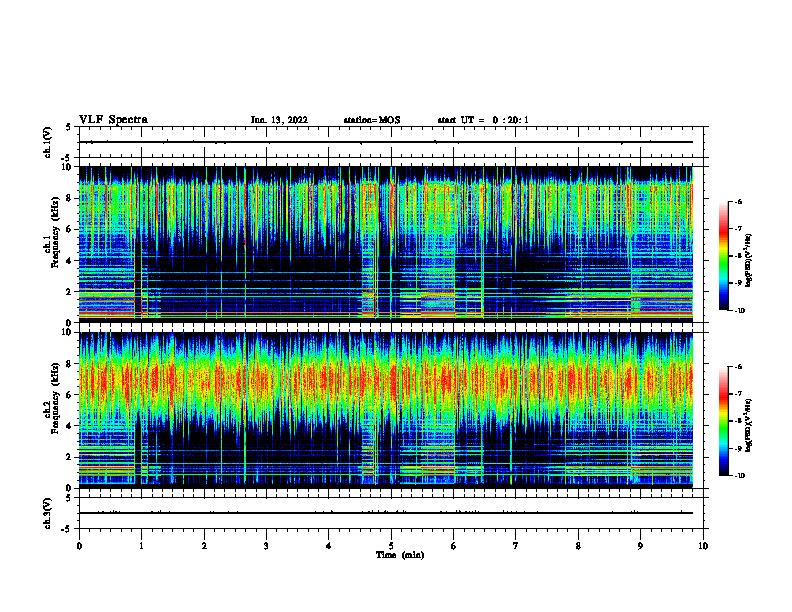This screenshot has height=612, width=792.
Task: Select the ch.1 colorbar "log(PSD)" label
Action: 749,261
